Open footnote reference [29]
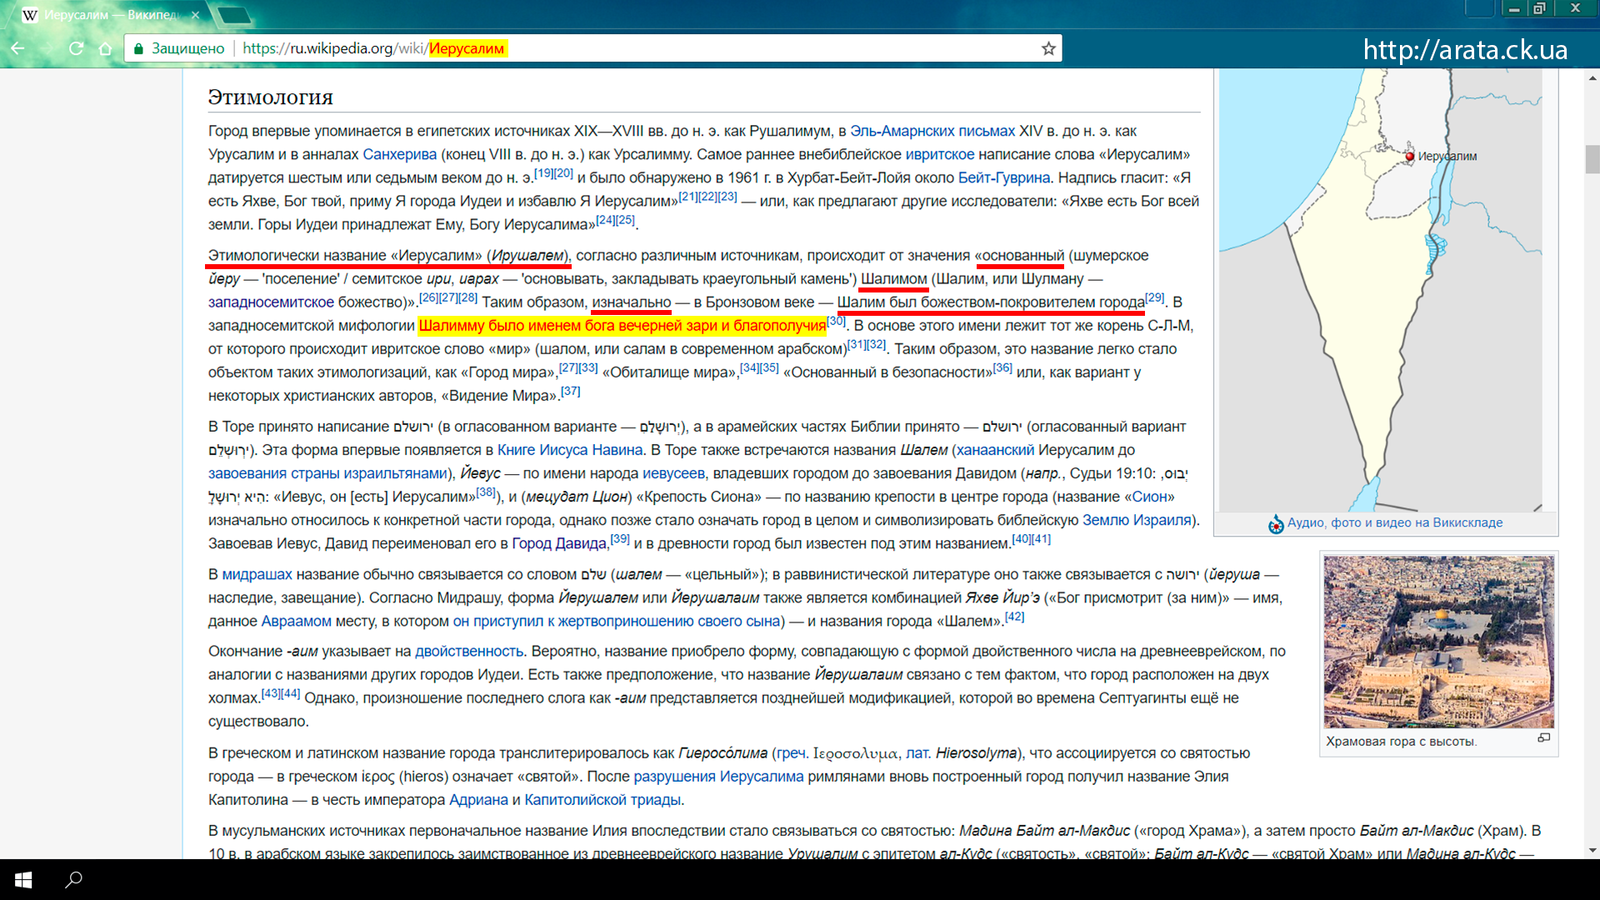Screen dimensions: 1600x900 click(1155, 298)
